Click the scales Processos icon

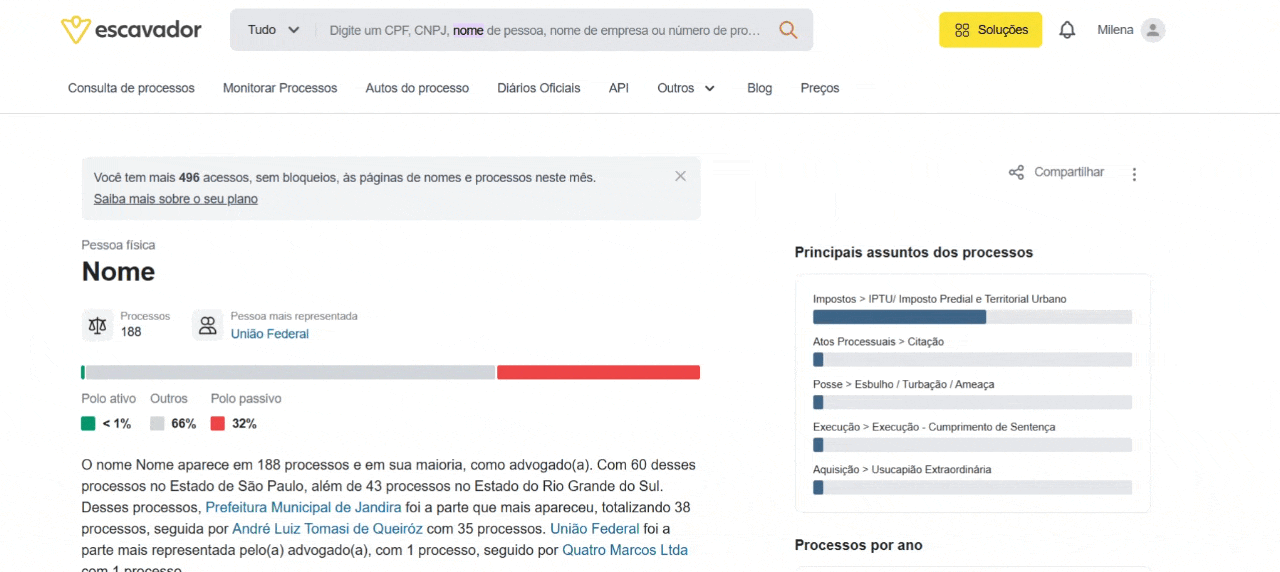point(97,325)
